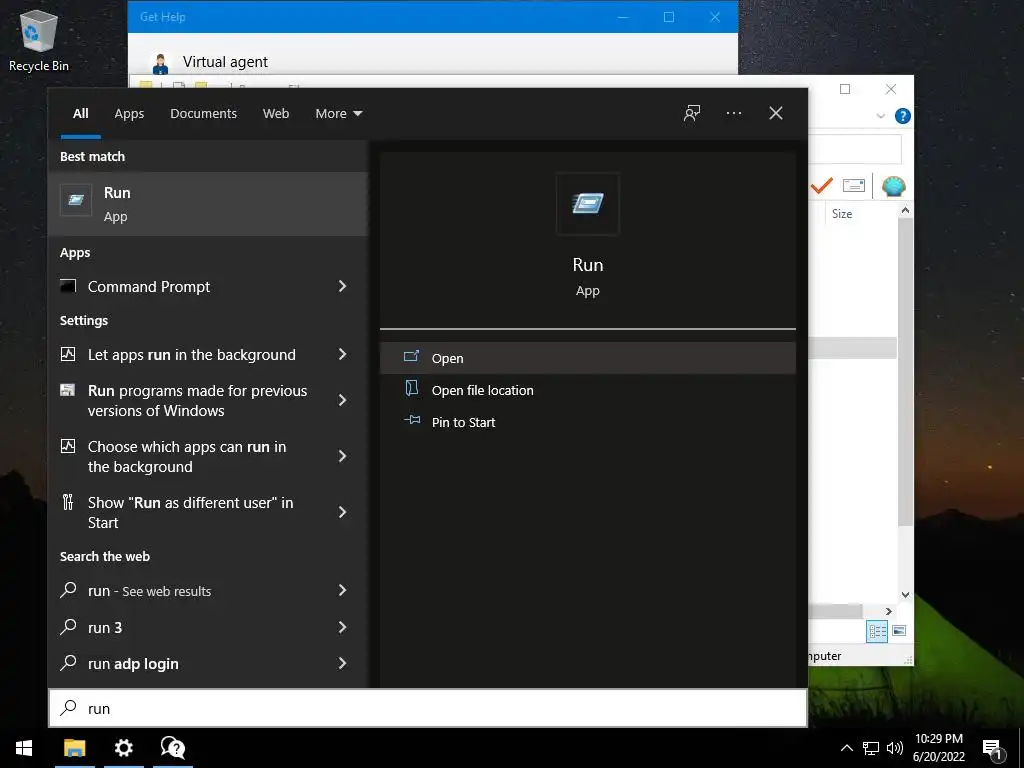Screen dimensions: 1024x768
Task: Open Settings gear on the taskbar
Action: click(123, 748)
